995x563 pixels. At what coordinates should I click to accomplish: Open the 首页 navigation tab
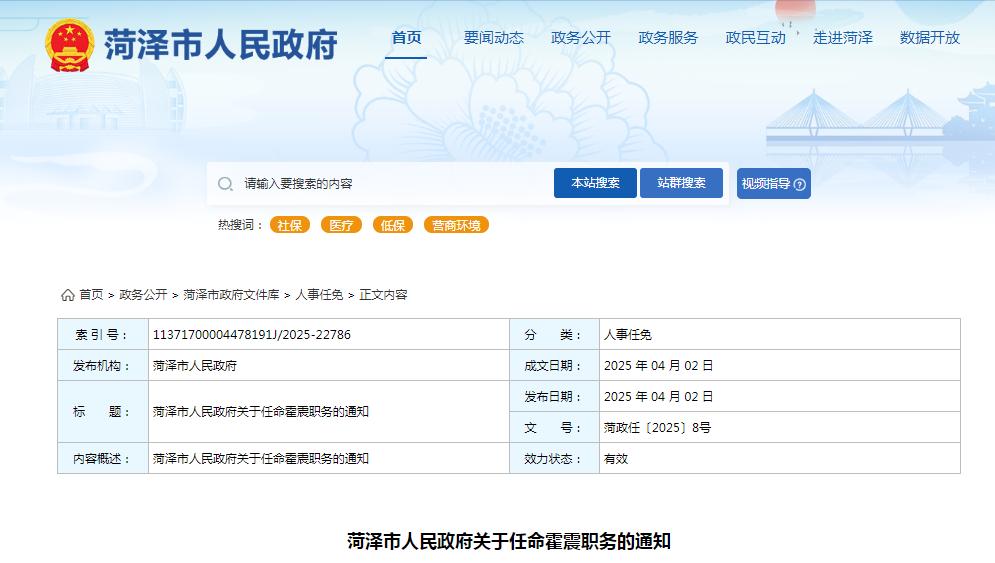[x=406, y=38]
